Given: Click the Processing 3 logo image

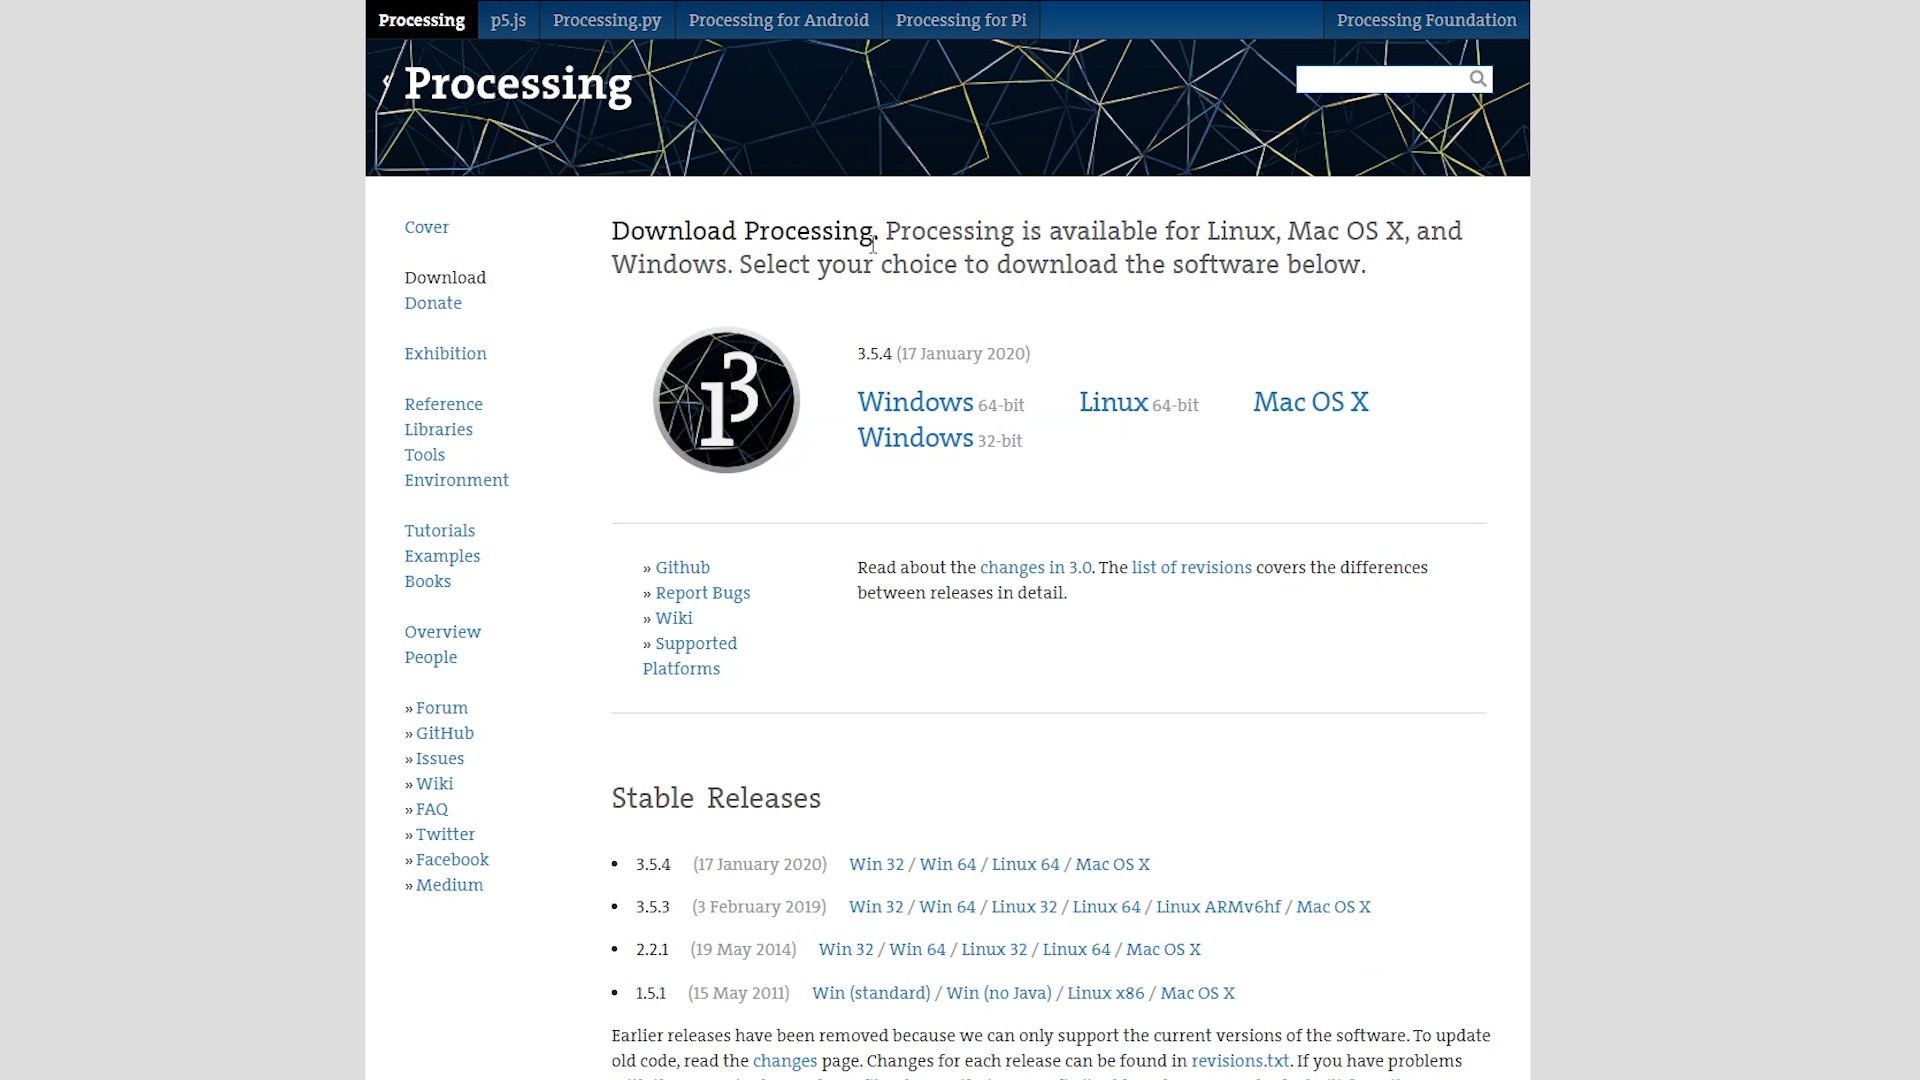Looking at the screenshot, I should click(x=726, y=400).
